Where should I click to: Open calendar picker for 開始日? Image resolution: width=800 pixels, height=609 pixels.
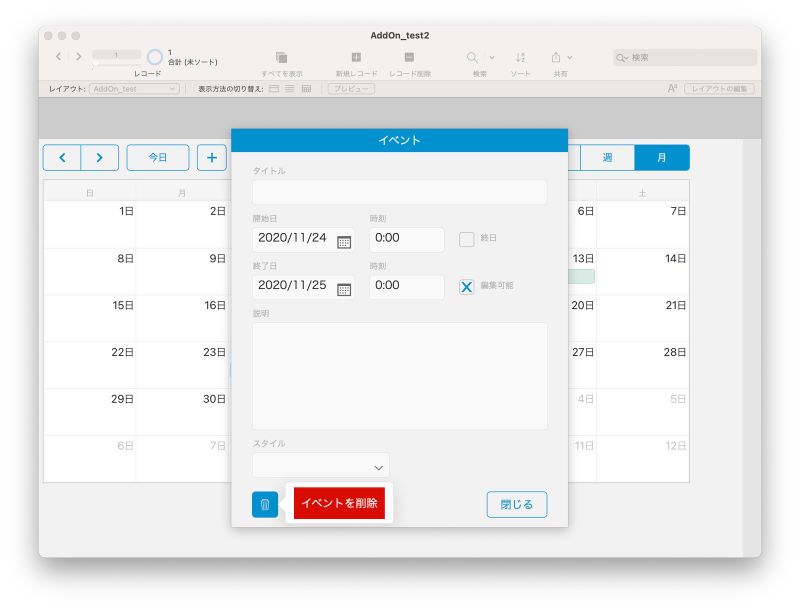click(x=344, y=242)
